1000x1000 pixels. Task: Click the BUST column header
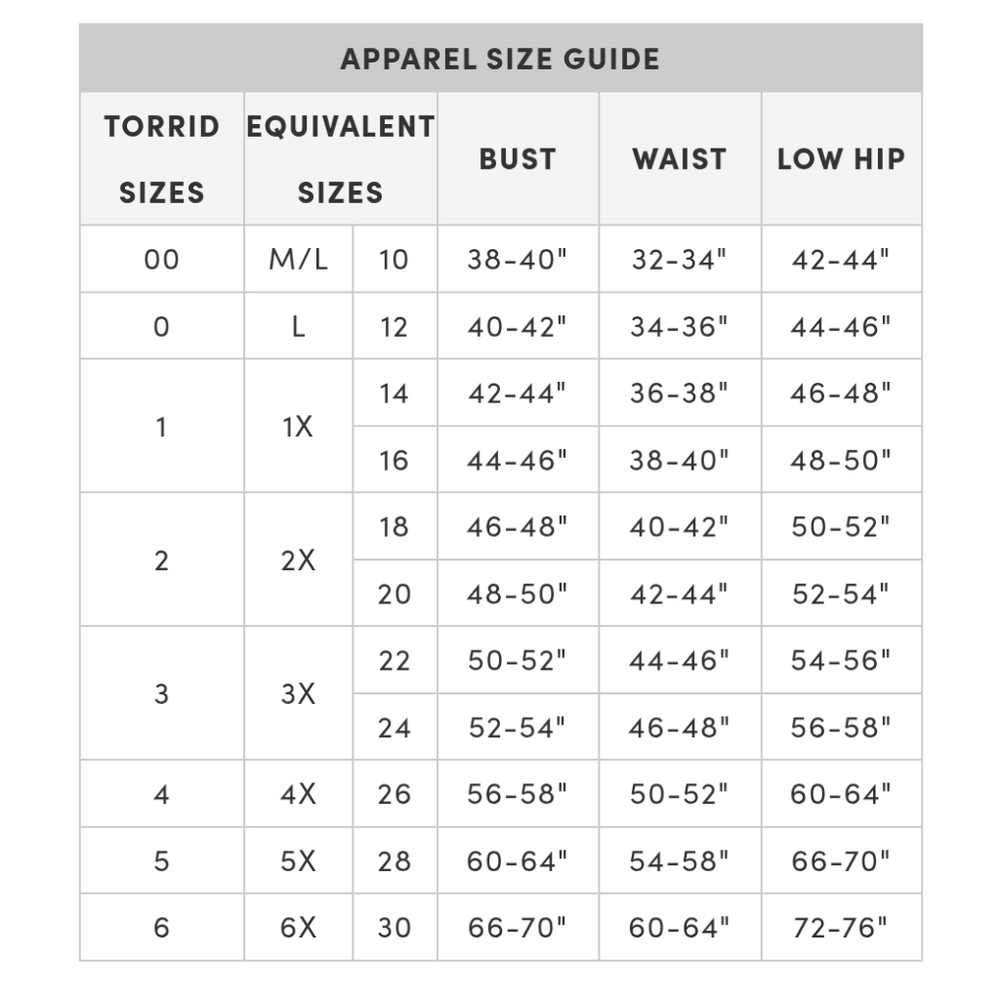pos(518,159)
